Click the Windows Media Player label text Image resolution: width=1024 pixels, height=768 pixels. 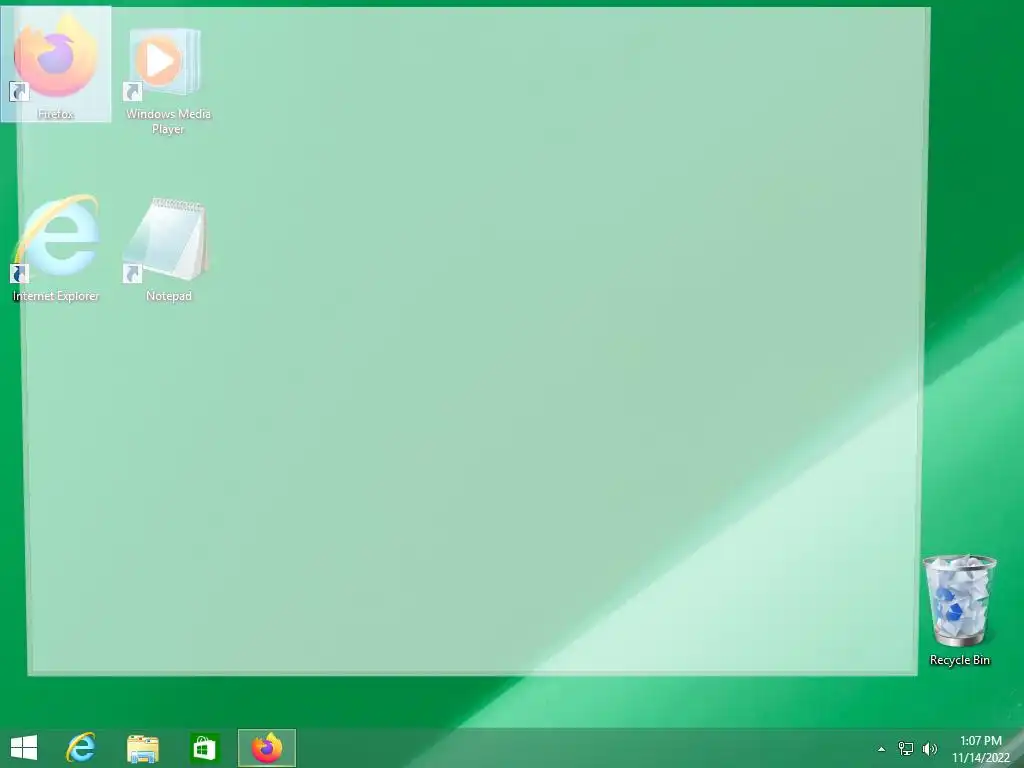point(168,121)
